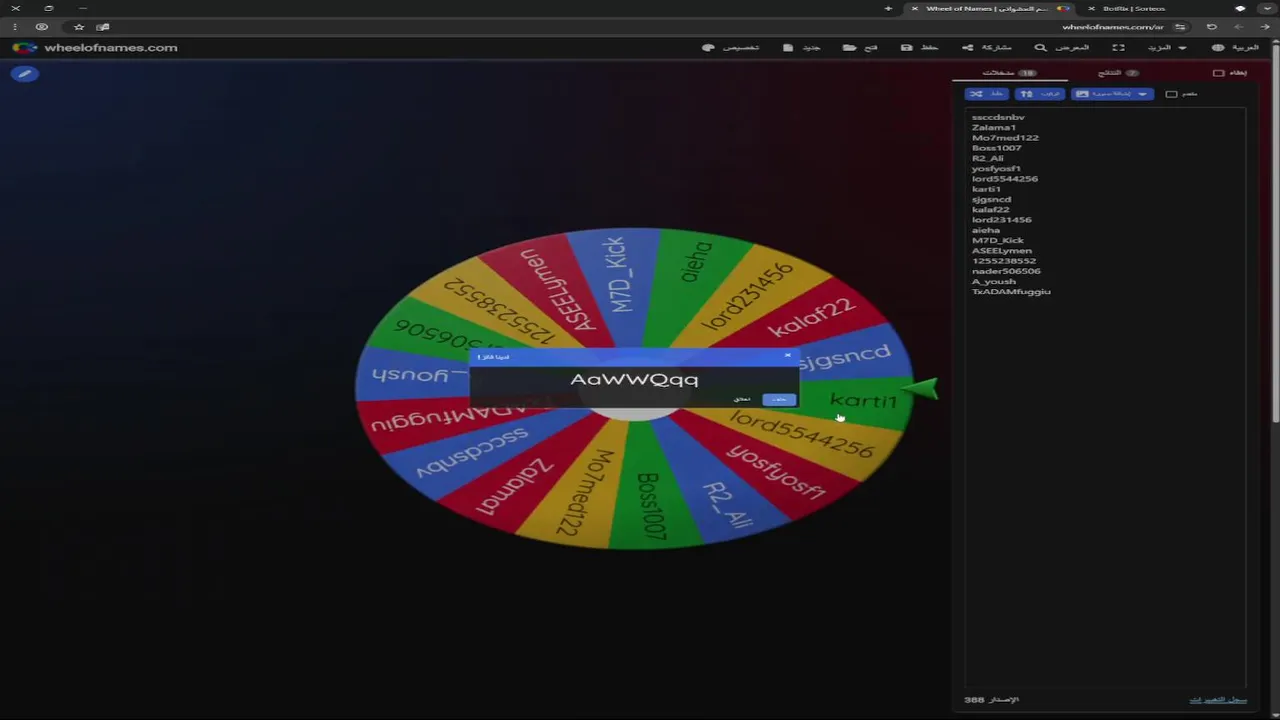
Task: Save the wheel with حفظ
Action: [920, 48]
